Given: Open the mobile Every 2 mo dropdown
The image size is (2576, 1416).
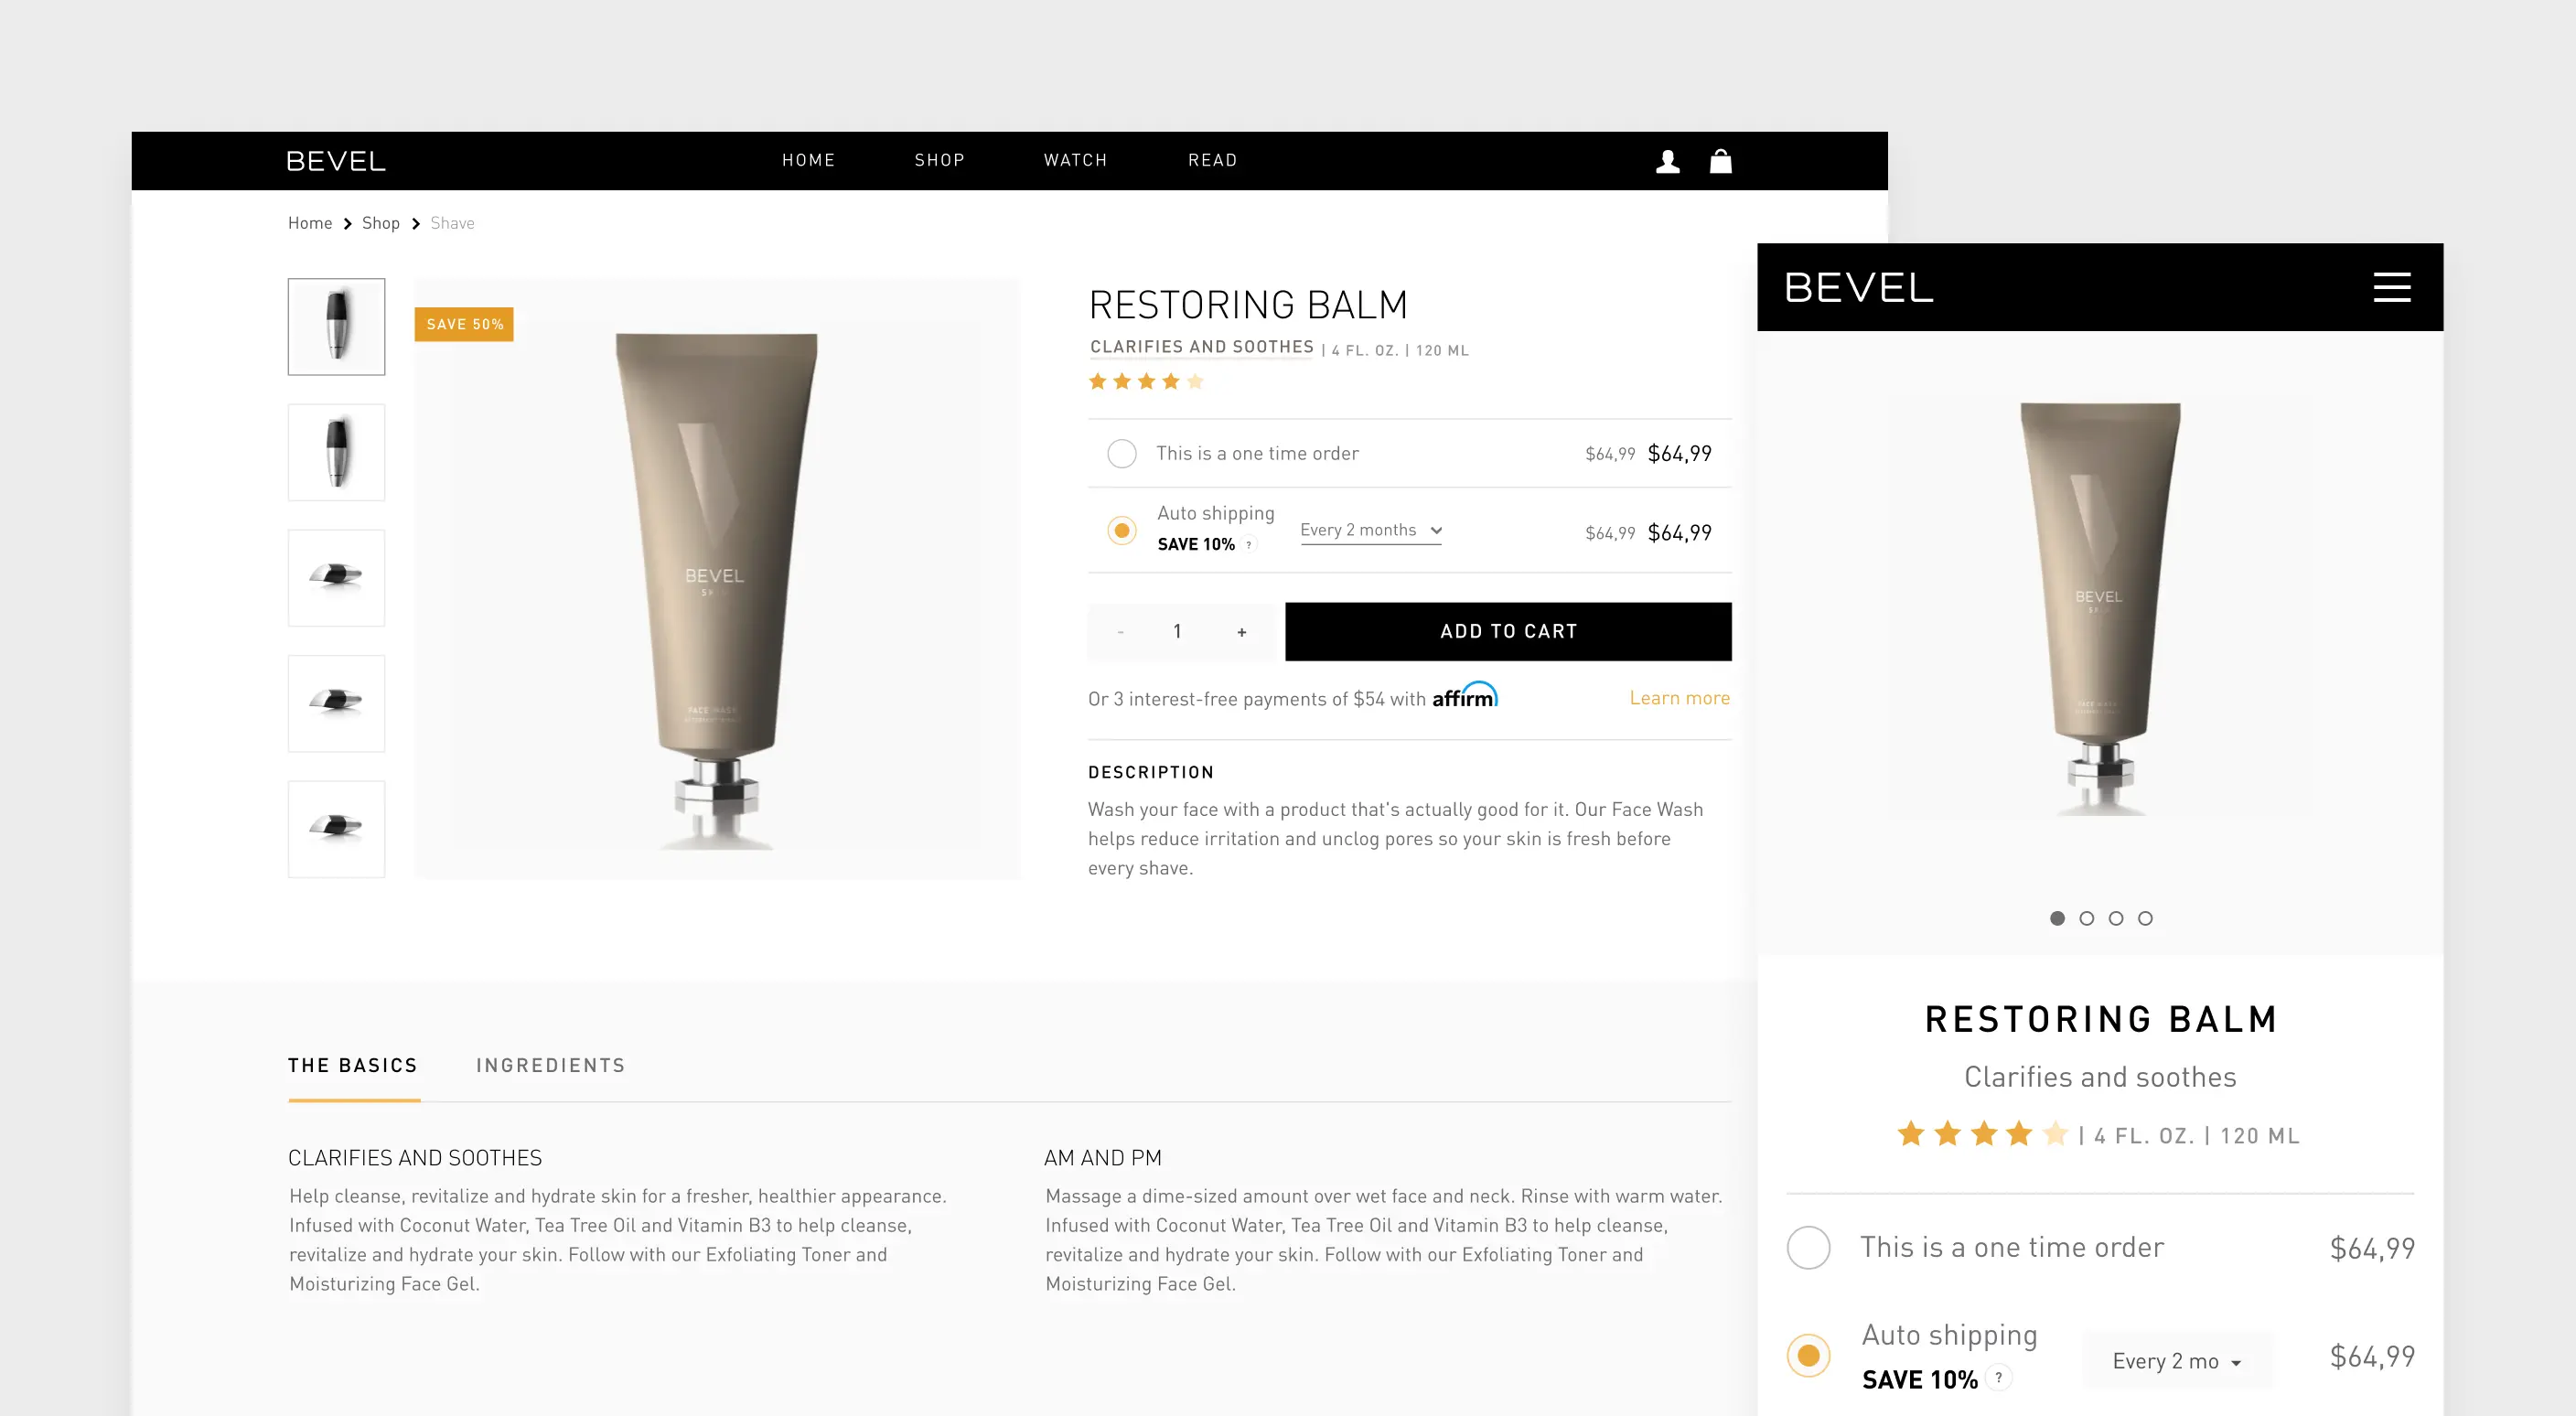Looking at the screenshot, I should [2178, 1360].
